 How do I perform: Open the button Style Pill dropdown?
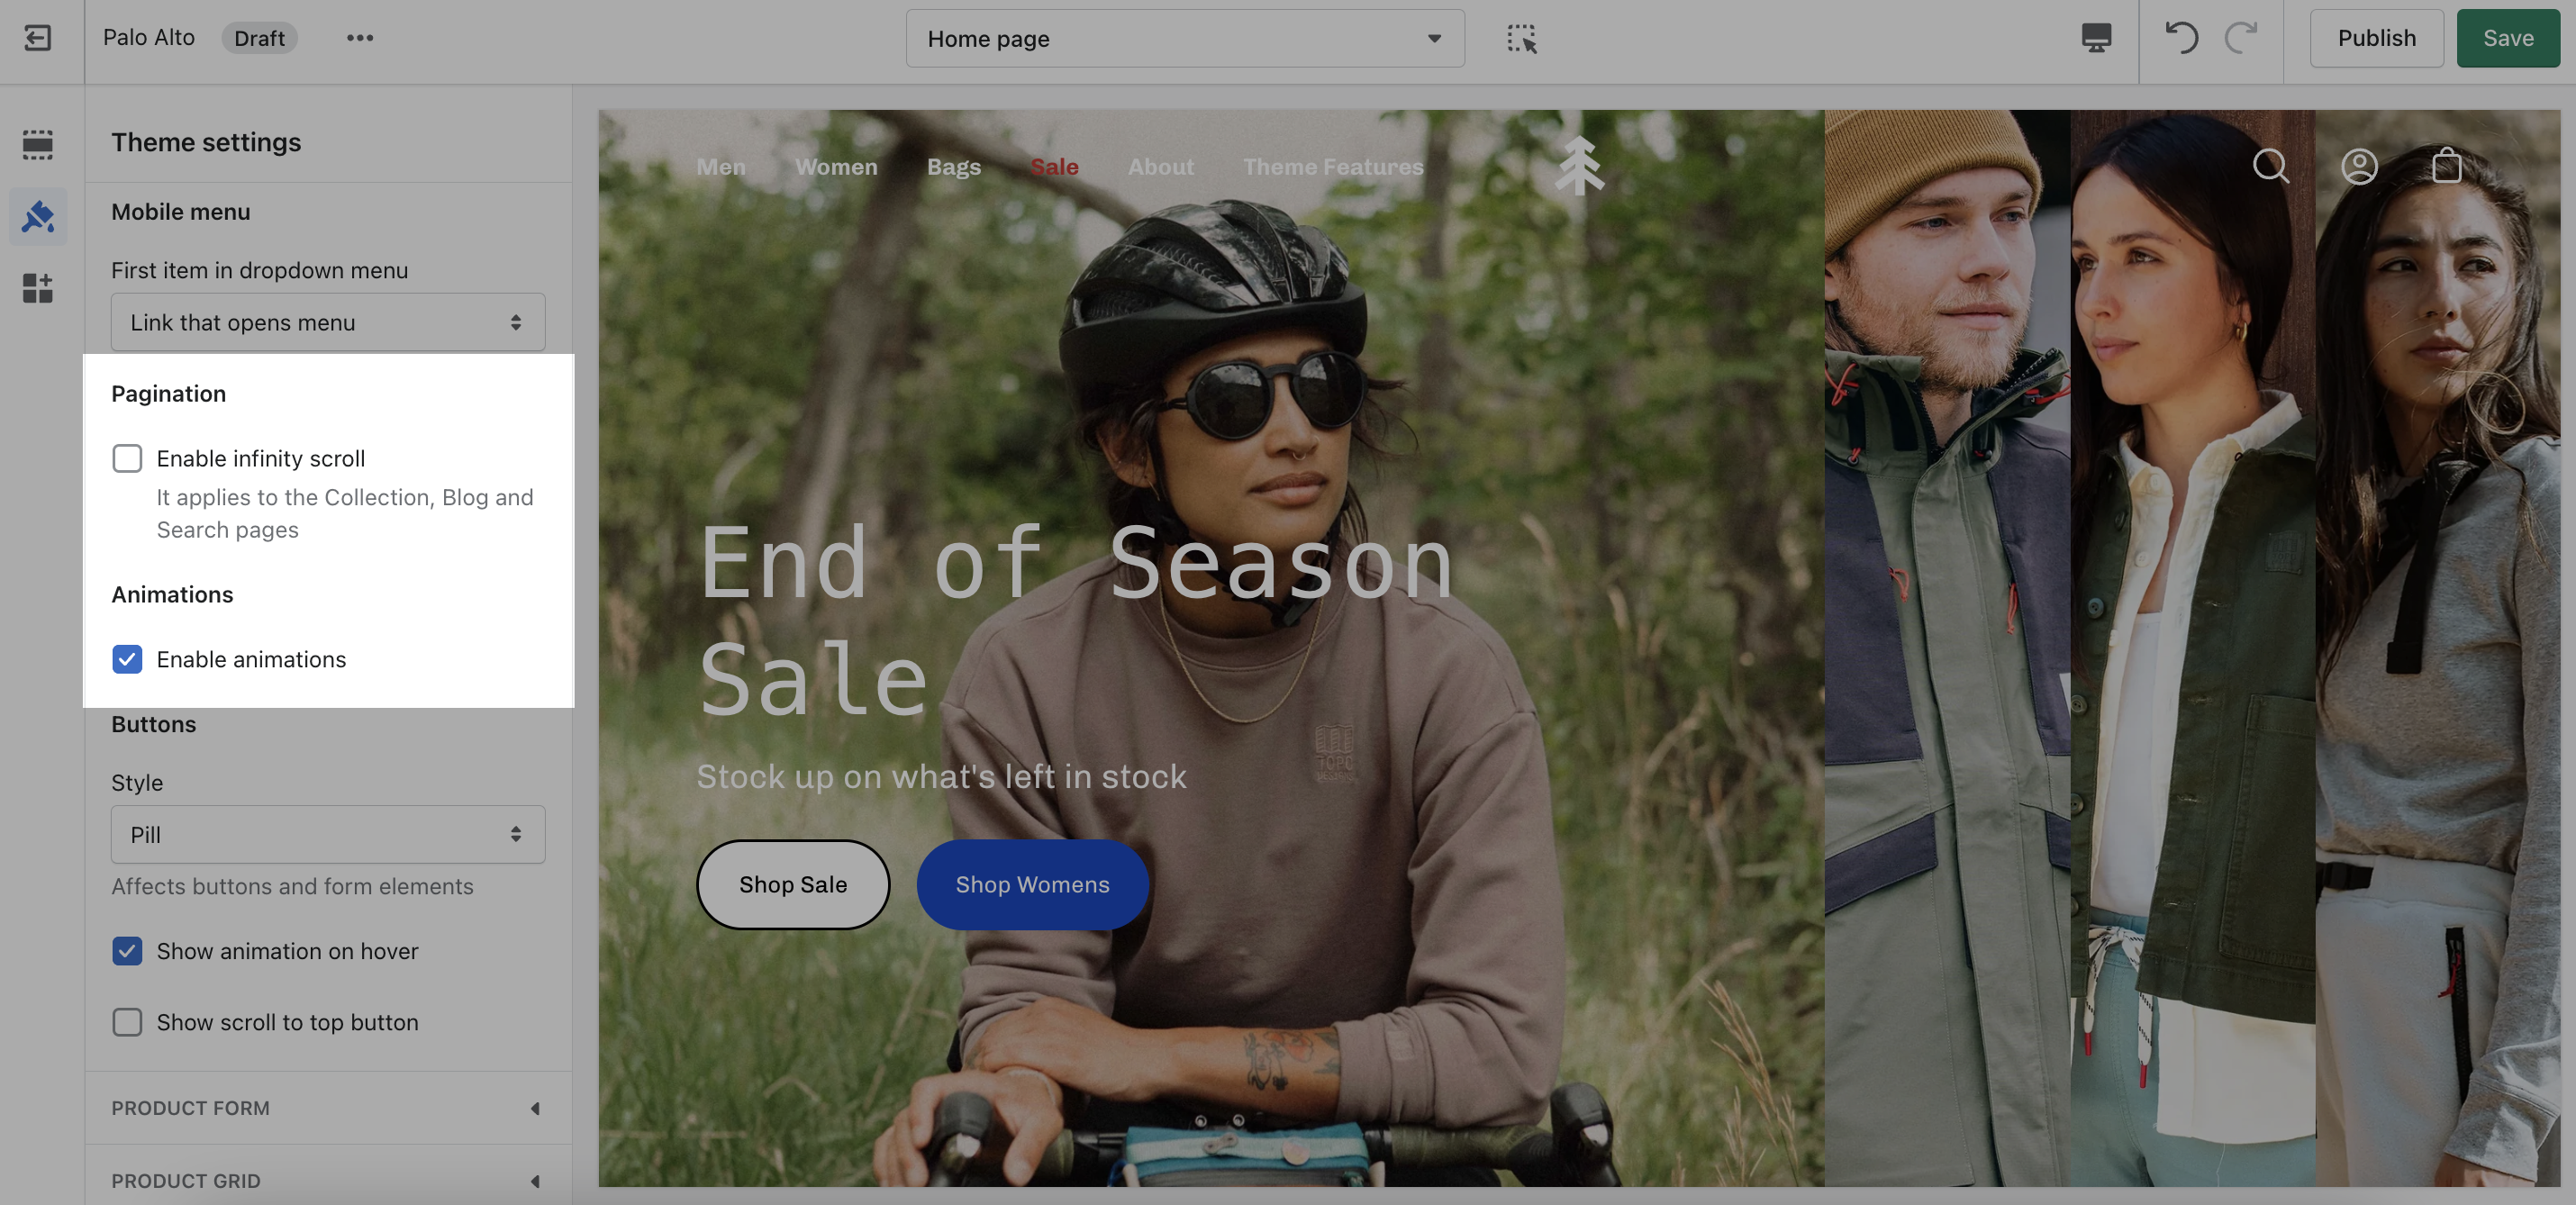point(328,834)
